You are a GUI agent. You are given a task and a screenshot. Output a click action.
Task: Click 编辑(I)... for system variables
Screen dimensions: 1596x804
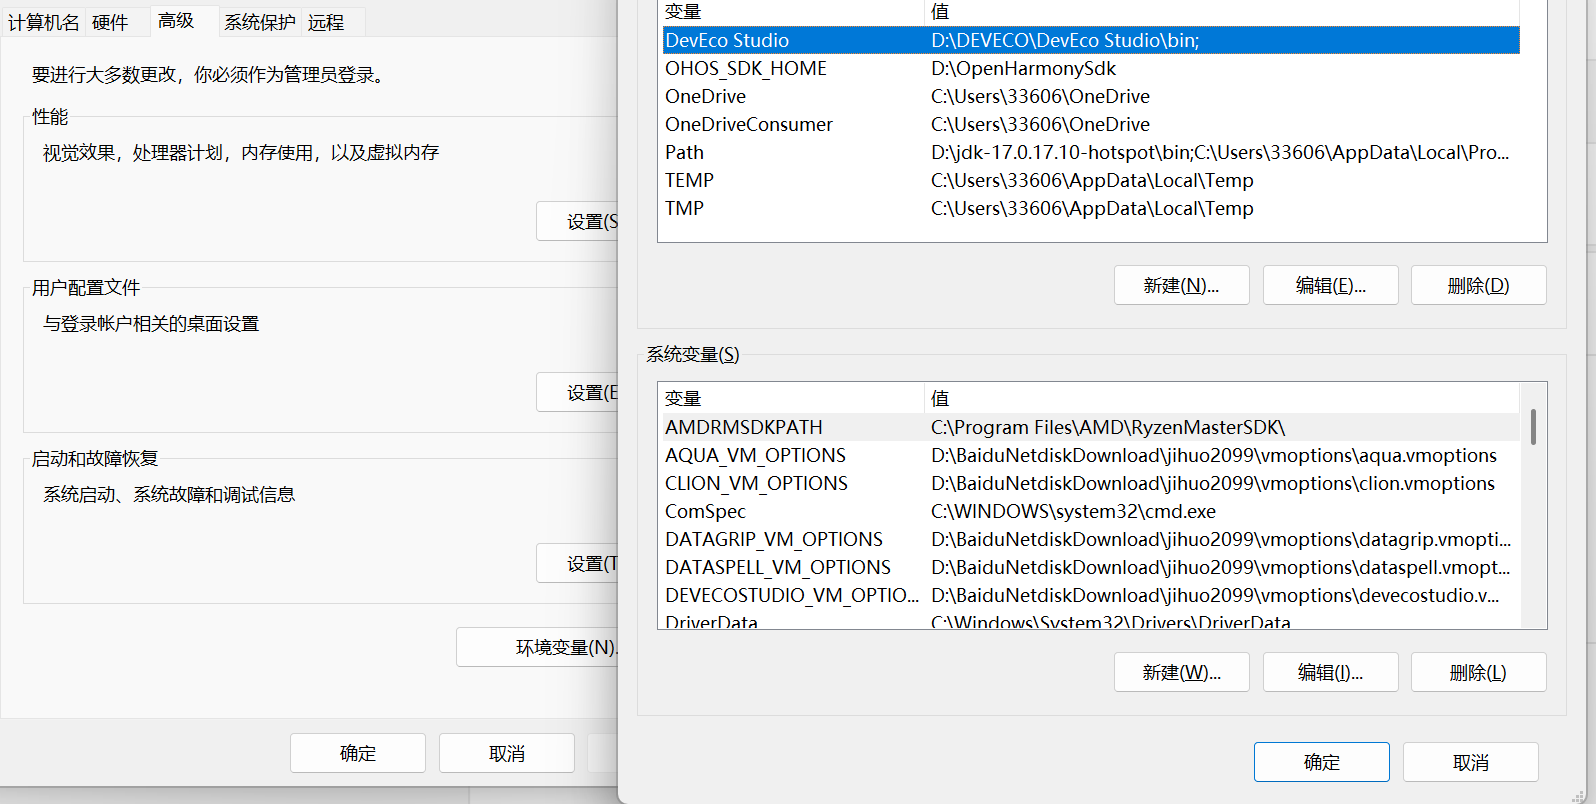coord(1331,672)
